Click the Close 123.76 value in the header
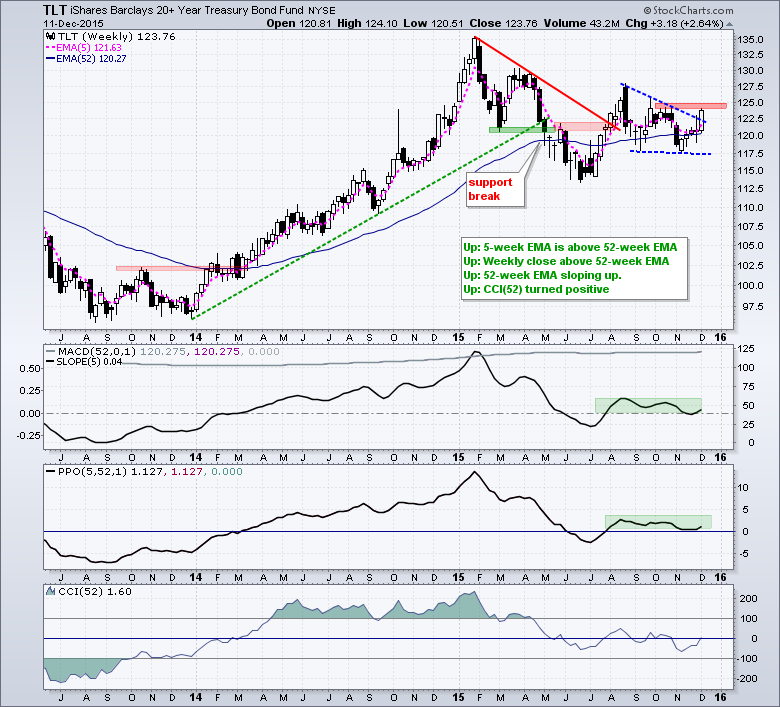 coord(503,23)
